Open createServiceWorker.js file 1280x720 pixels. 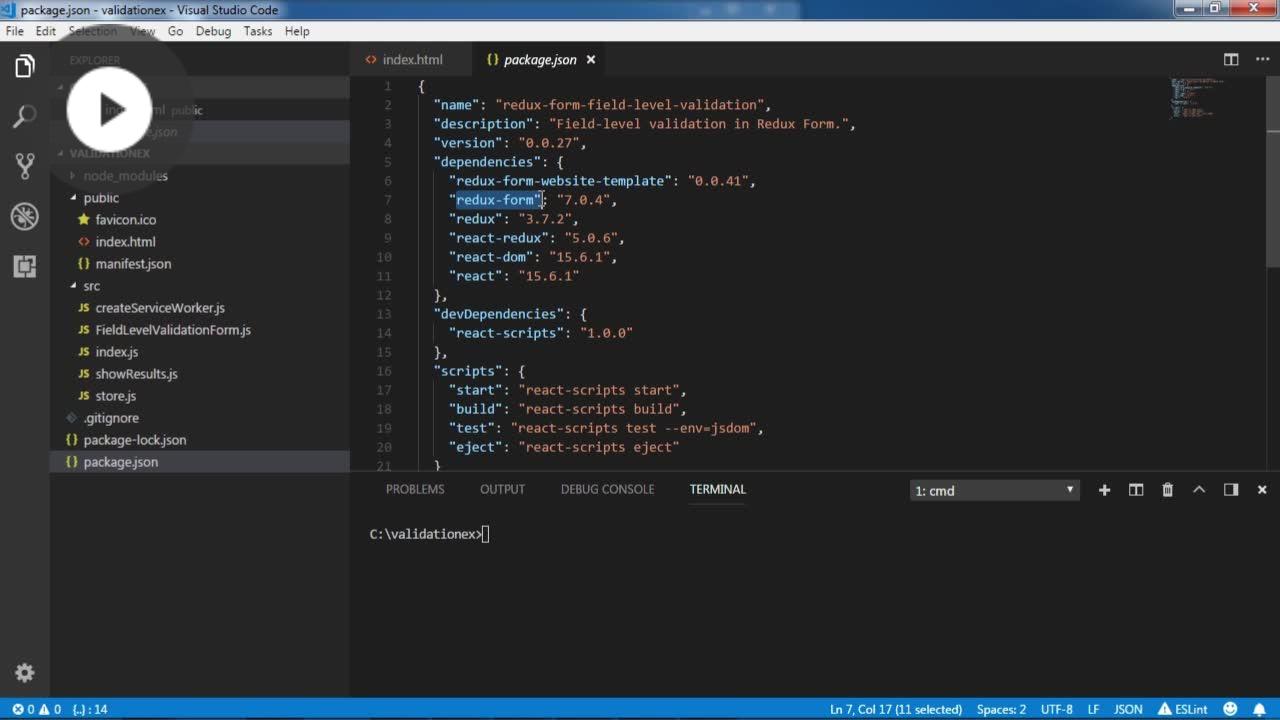point(160,308)
